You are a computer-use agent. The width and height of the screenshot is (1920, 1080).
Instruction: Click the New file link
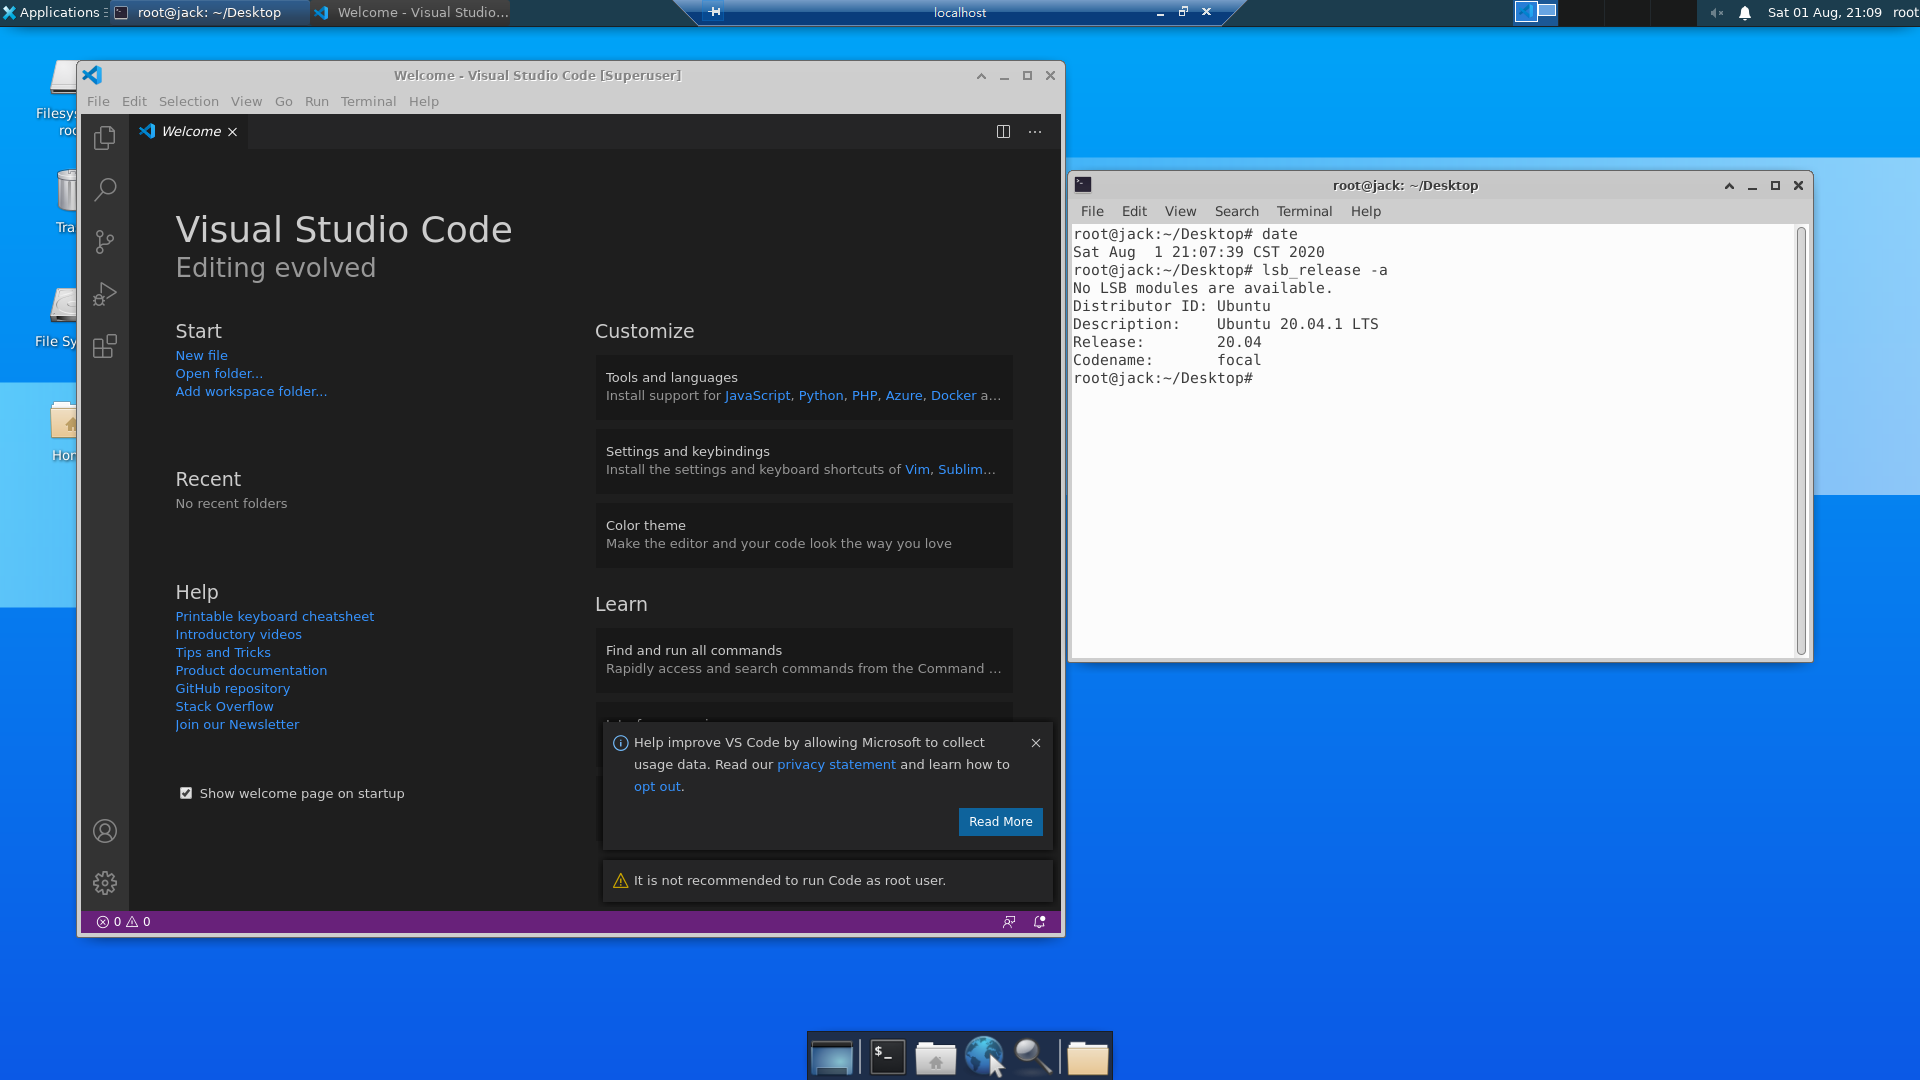202,356
